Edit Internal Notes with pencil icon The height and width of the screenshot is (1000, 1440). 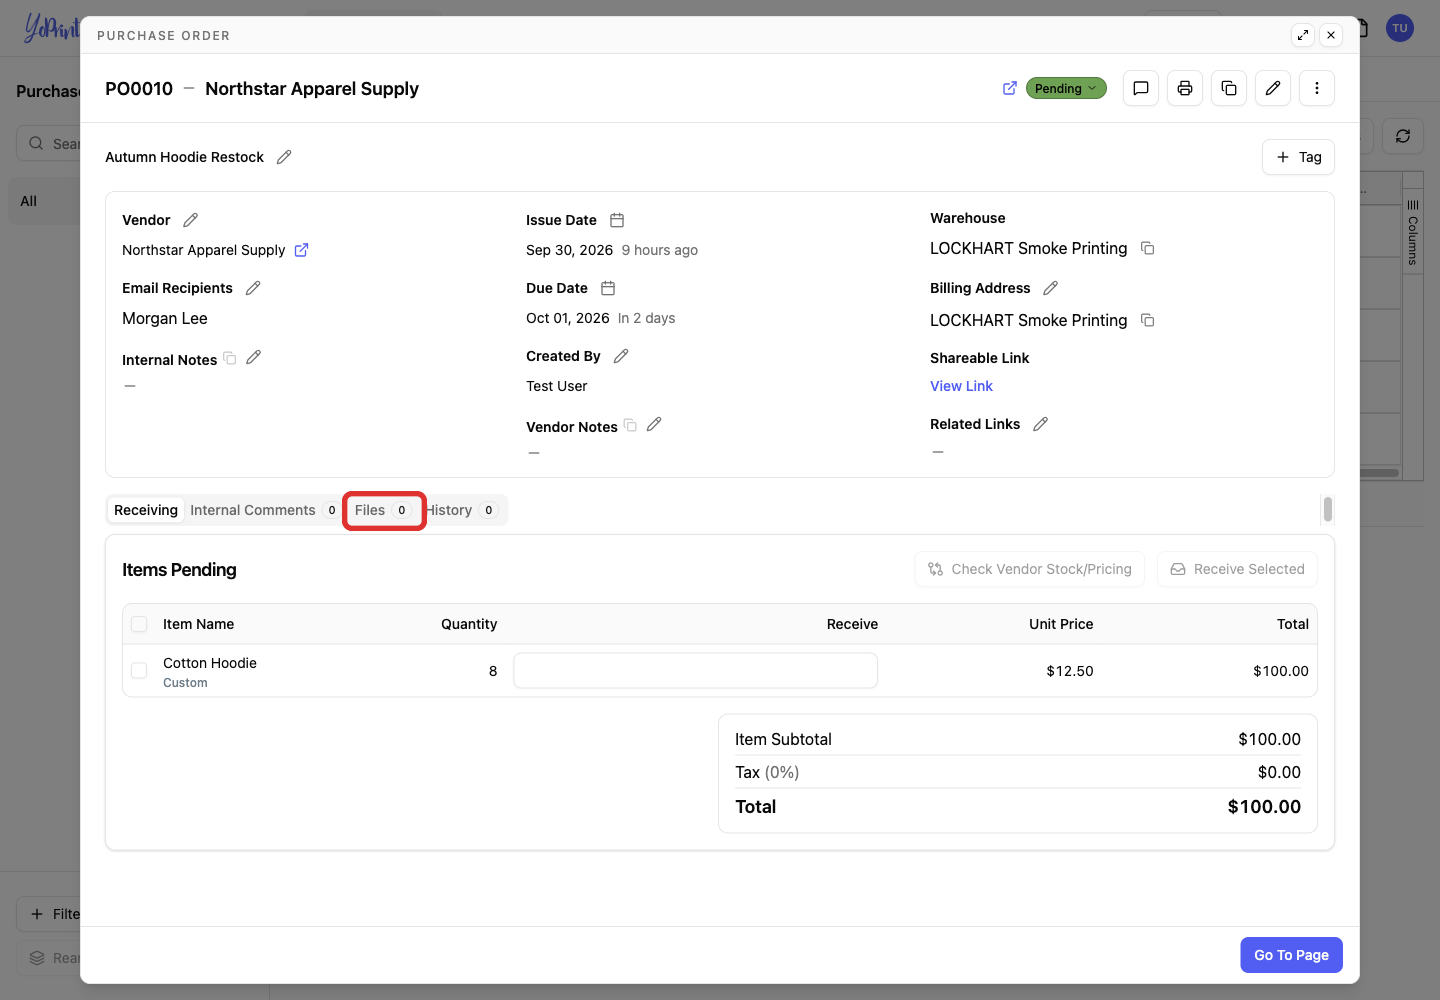(254, 357)
